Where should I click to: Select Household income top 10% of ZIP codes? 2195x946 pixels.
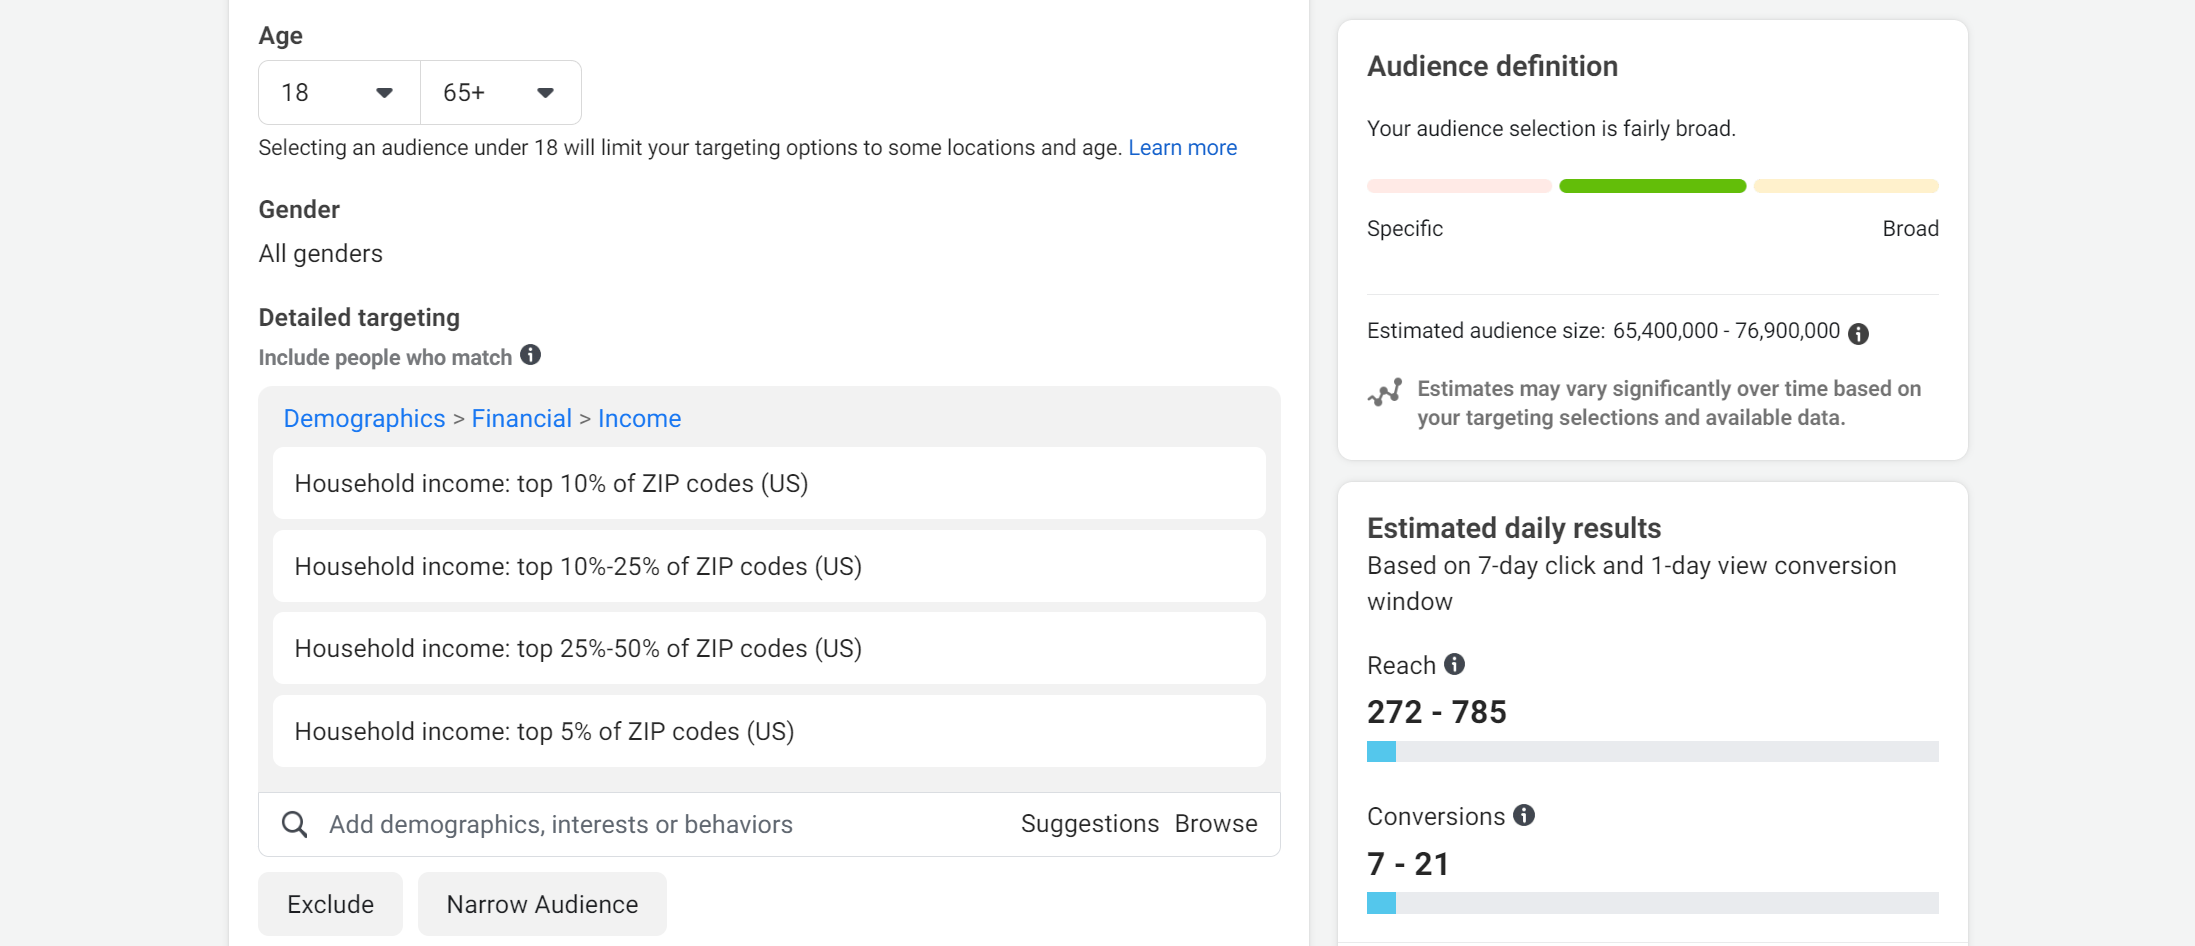(769, 483)
